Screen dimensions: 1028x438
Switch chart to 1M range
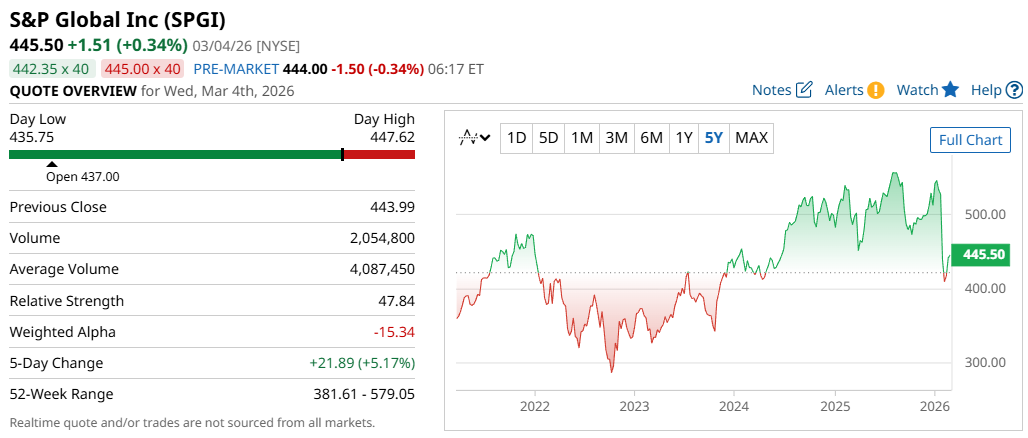pos(582,138)
